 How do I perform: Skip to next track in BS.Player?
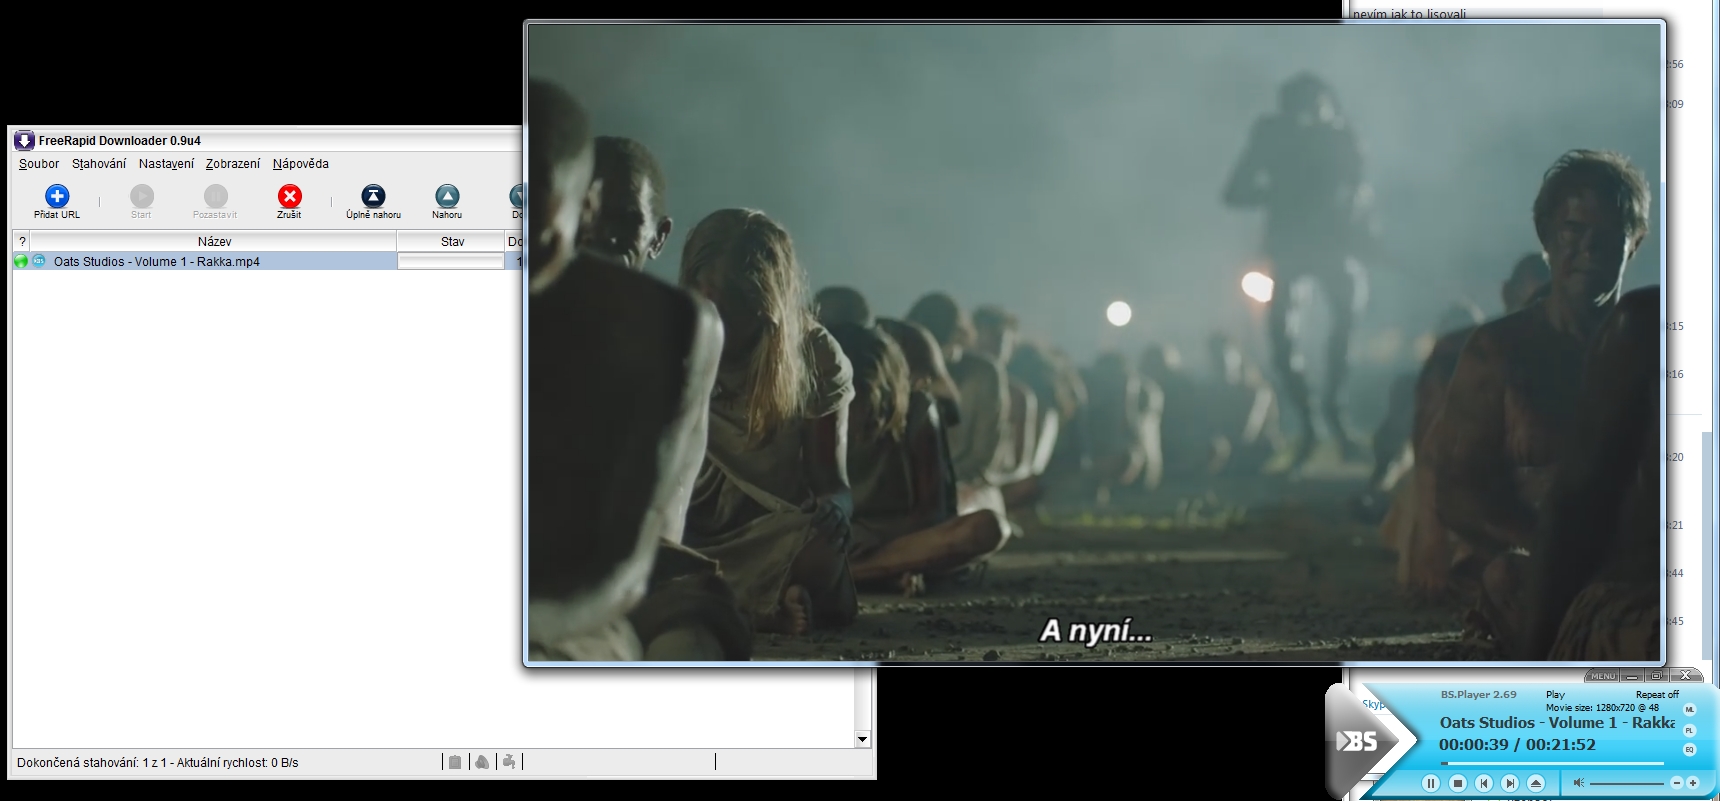click(x=1510, y=783)
